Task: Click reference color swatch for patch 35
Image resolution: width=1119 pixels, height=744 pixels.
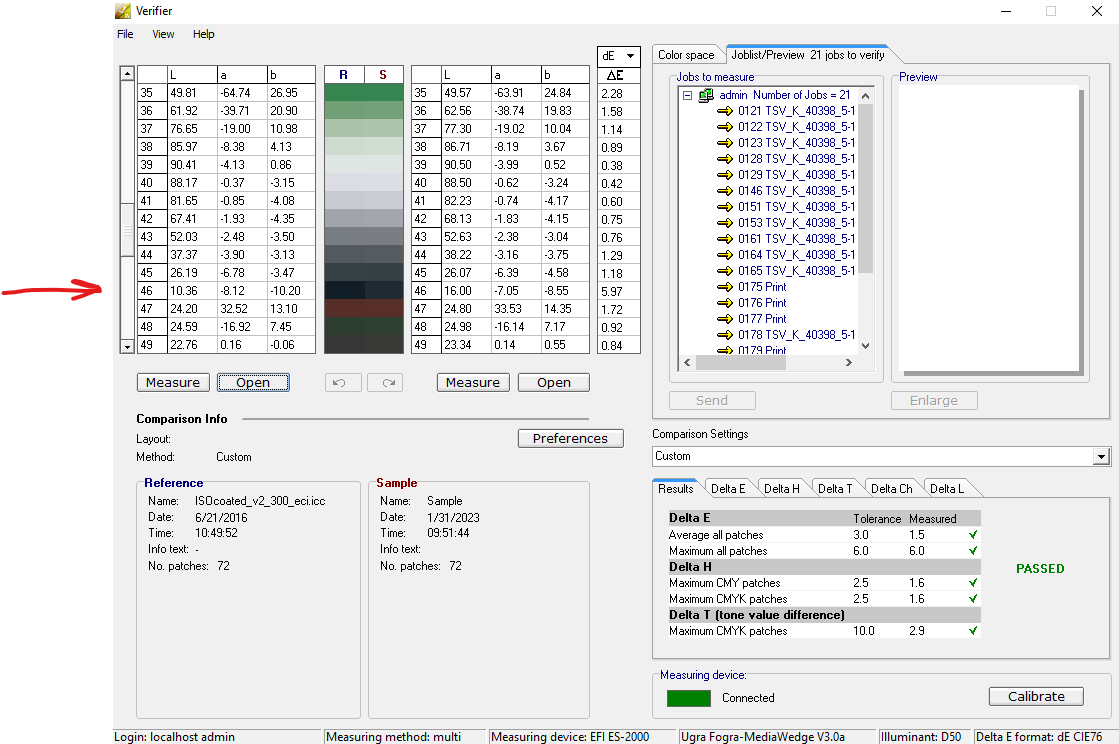Action: [x=344, y=93]
